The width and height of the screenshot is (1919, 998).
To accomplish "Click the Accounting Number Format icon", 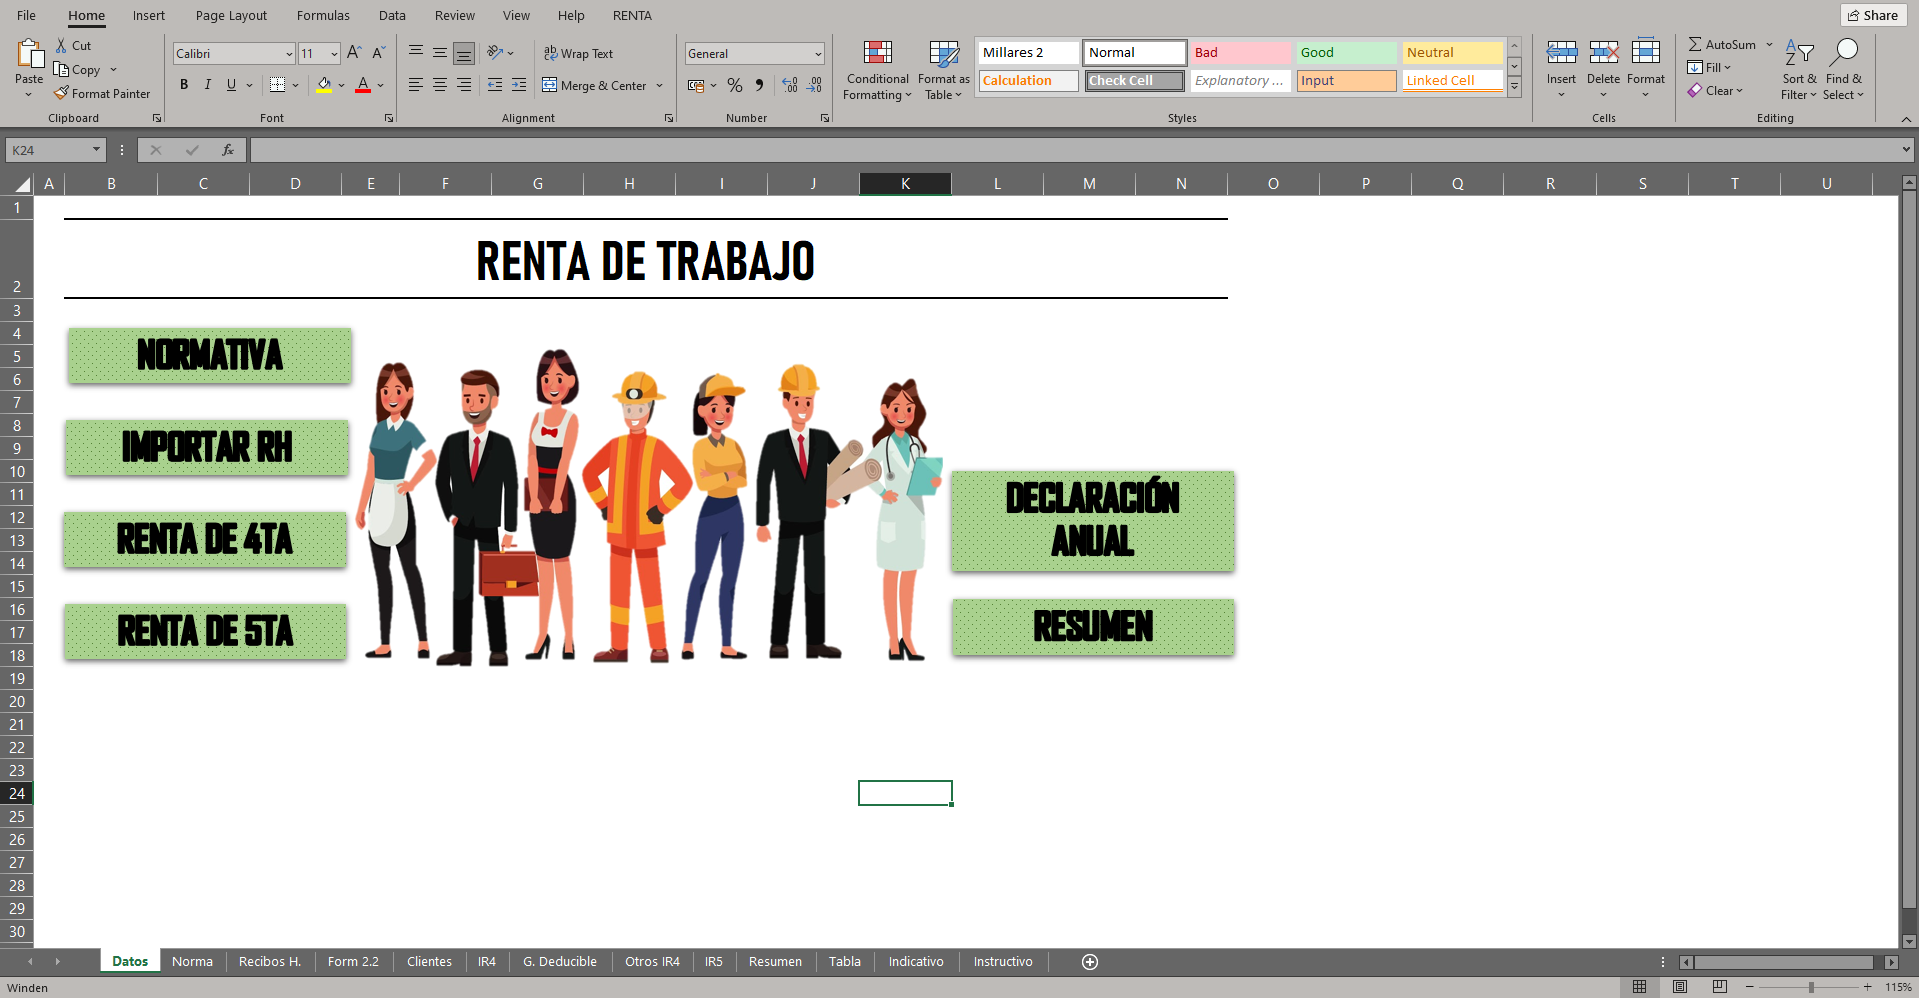I will [x=696, y=85].
